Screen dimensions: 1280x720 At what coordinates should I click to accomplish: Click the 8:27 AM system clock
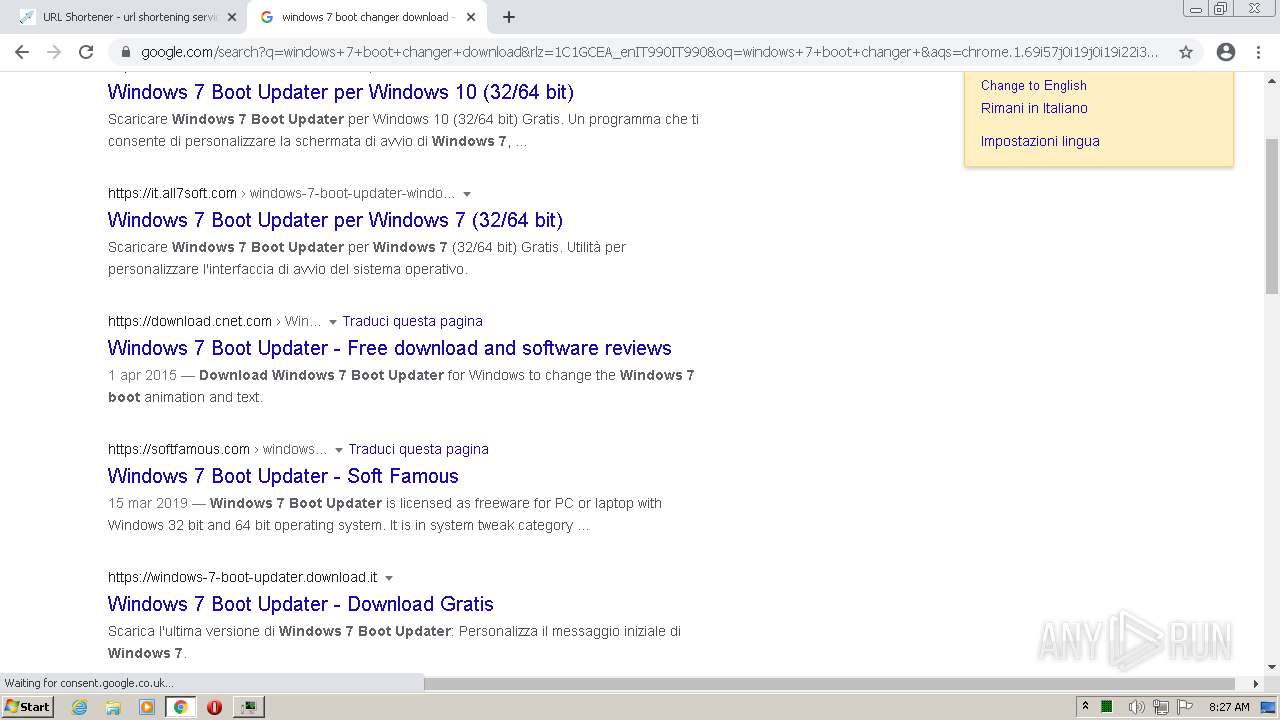pos(1229,707)
